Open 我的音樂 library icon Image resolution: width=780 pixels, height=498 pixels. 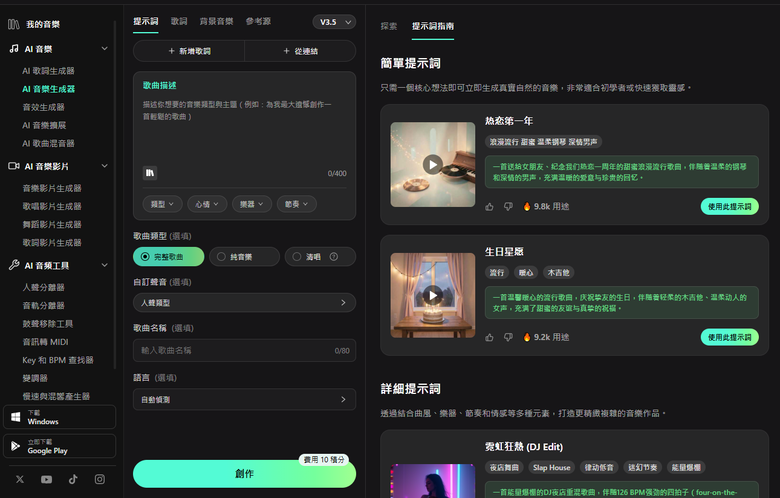(x=14, y=24)
